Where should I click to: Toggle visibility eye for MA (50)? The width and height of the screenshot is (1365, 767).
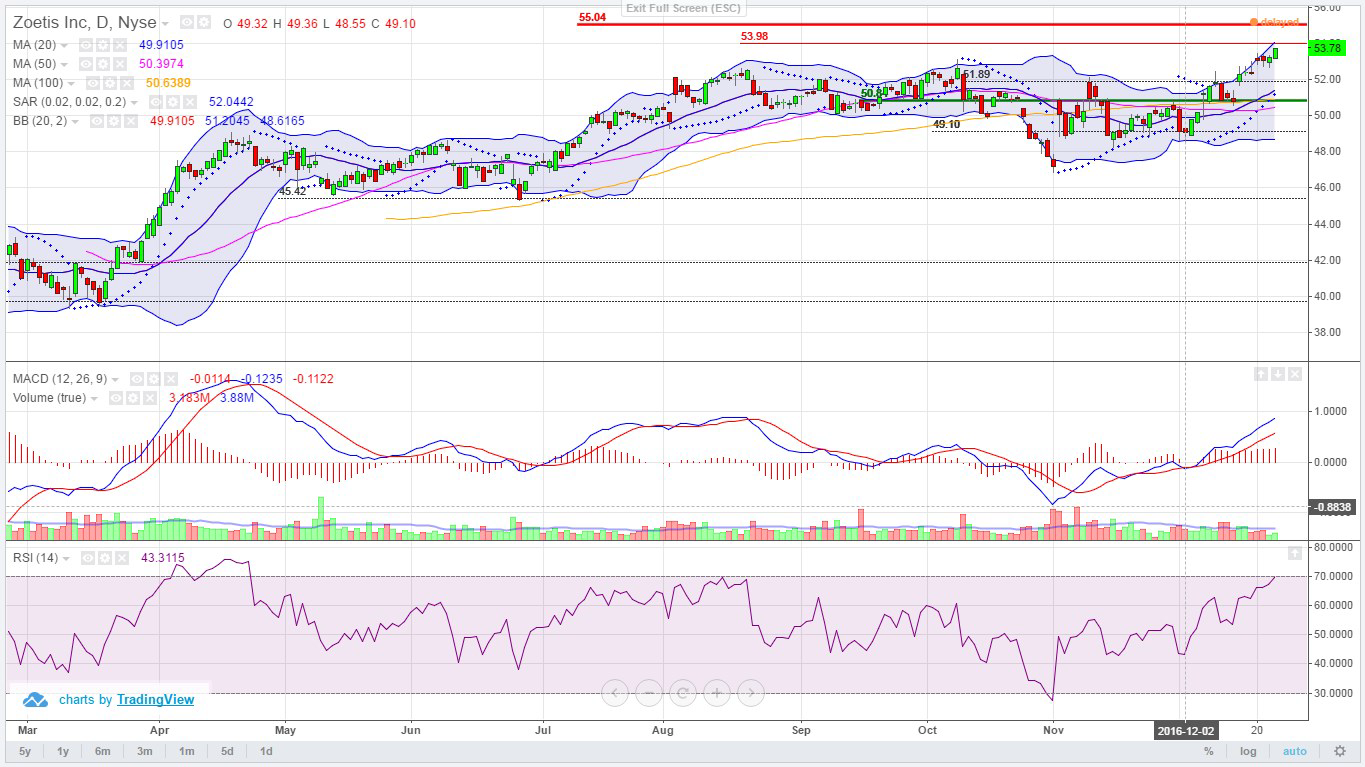(x=86, y=64)
